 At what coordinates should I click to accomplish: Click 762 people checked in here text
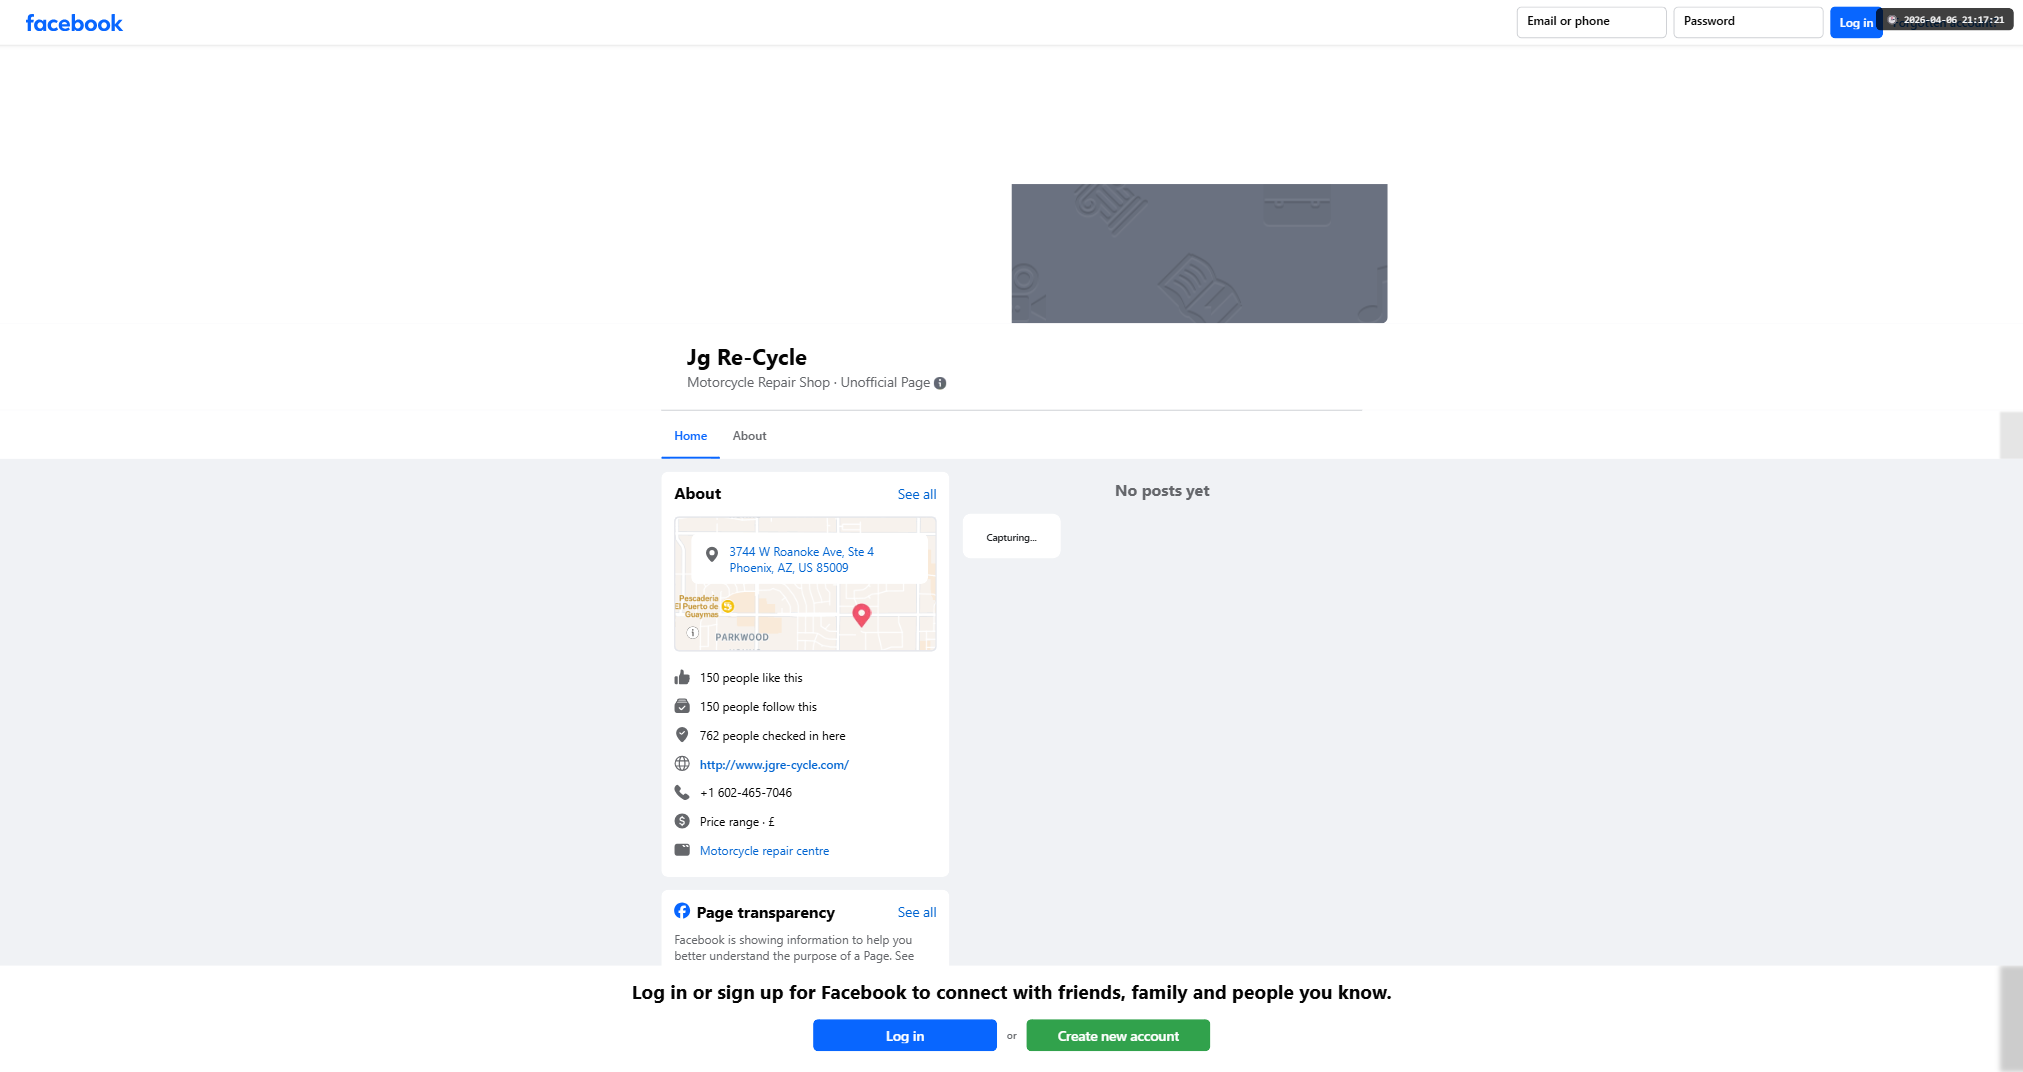(x=772, y=736)
